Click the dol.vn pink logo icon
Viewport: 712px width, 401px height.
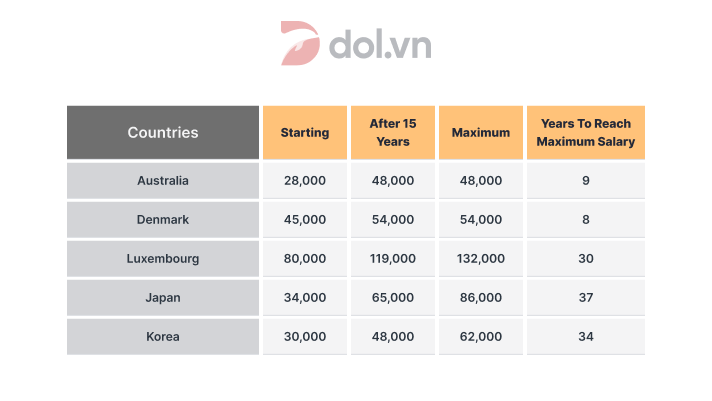pos(301,44)
